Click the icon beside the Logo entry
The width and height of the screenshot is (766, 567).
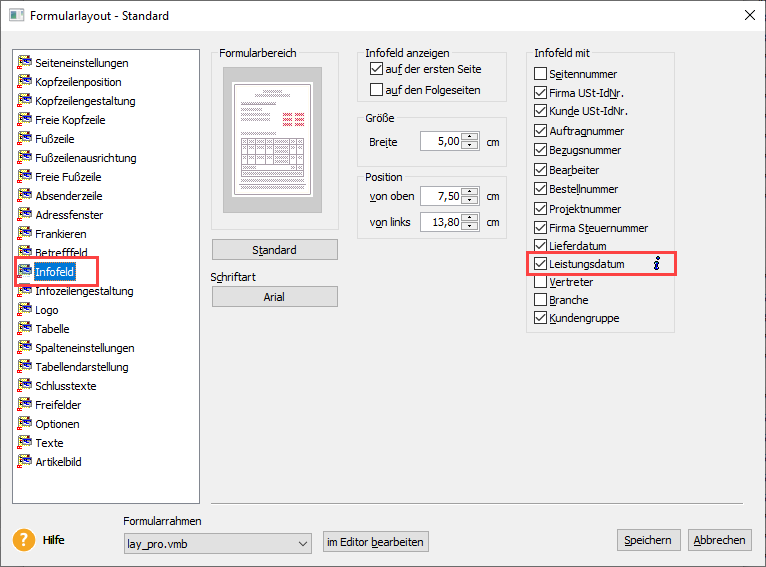[25, 310]
